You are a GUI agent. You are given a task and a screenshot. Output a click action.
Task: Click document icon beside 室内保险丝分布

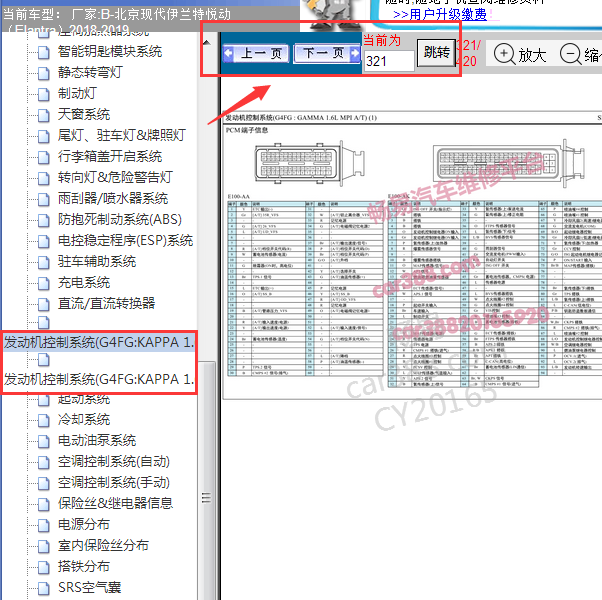point(44,547)
